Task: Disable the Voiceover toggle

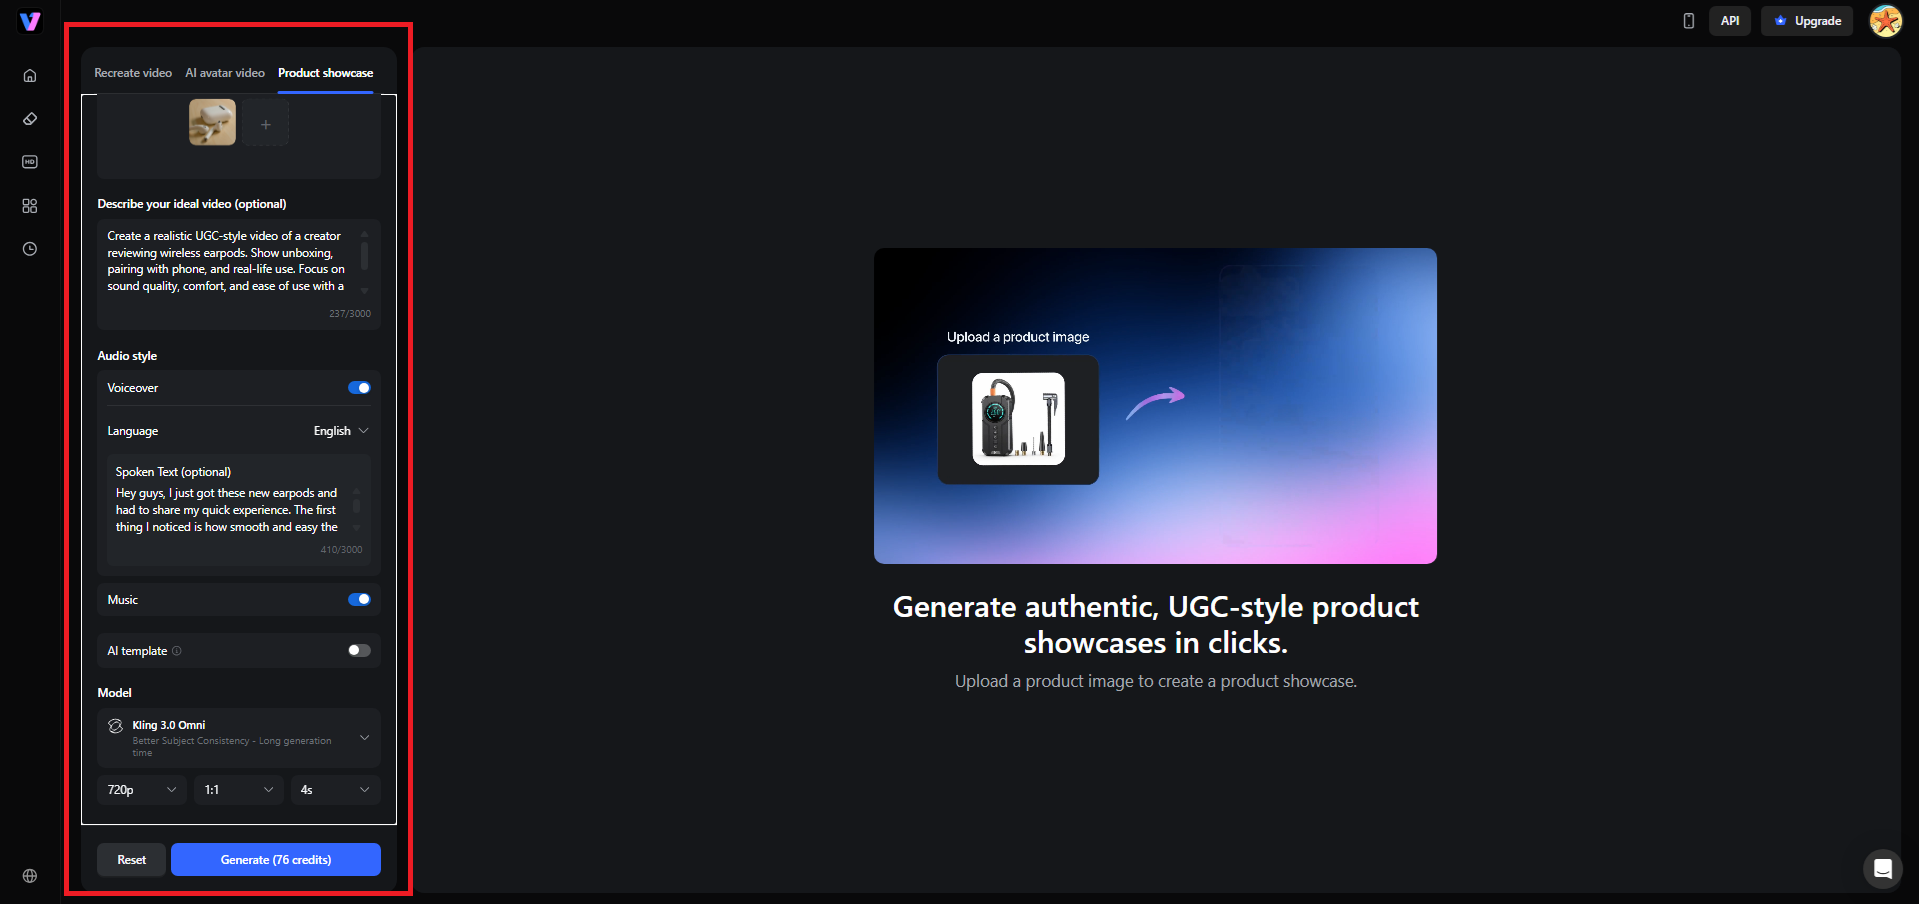Action: 358,387
